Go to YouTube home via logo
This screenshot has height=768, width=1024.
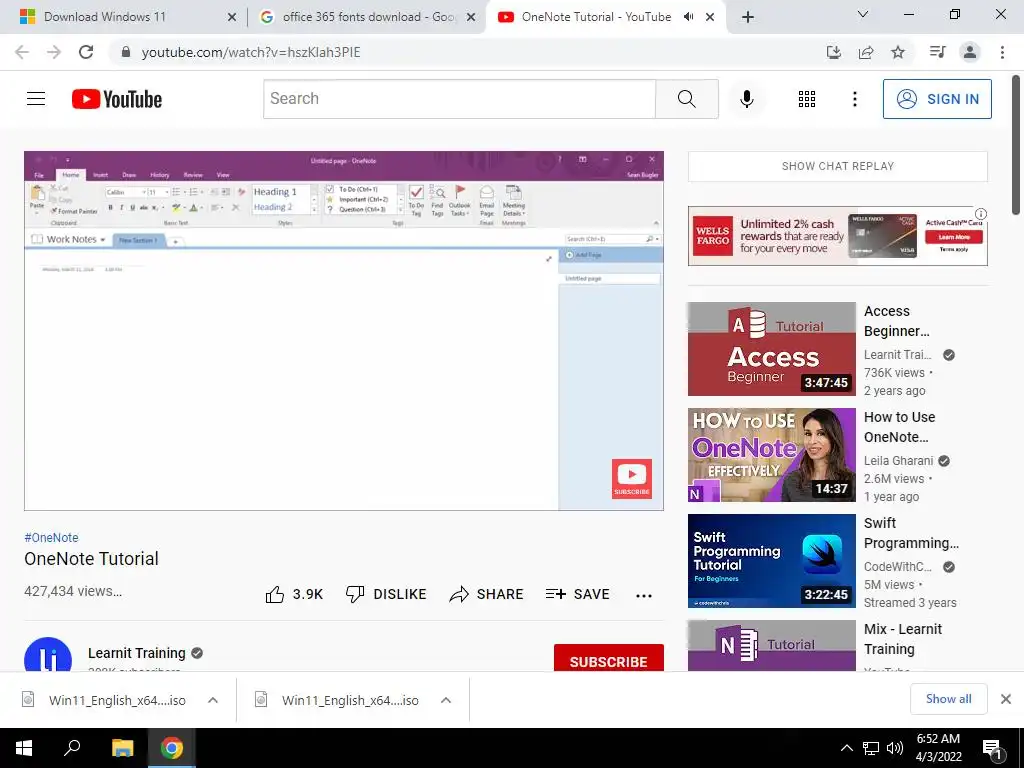pos(117,99)
